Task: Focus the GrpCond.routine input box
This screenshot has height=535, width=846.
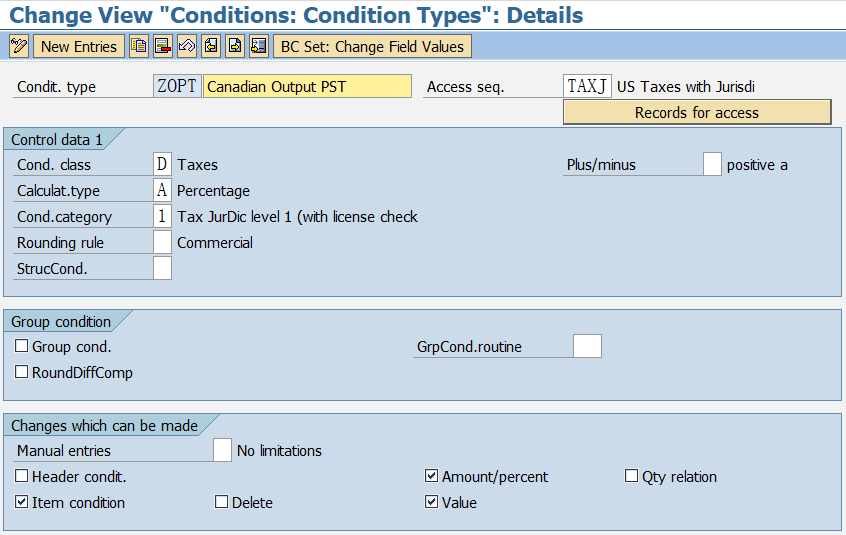Action: [x=587, y=346]
